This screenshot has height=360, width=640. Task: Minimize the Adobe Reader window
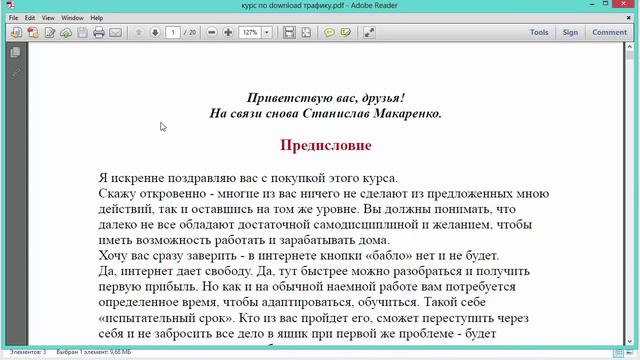pos(592,4)
